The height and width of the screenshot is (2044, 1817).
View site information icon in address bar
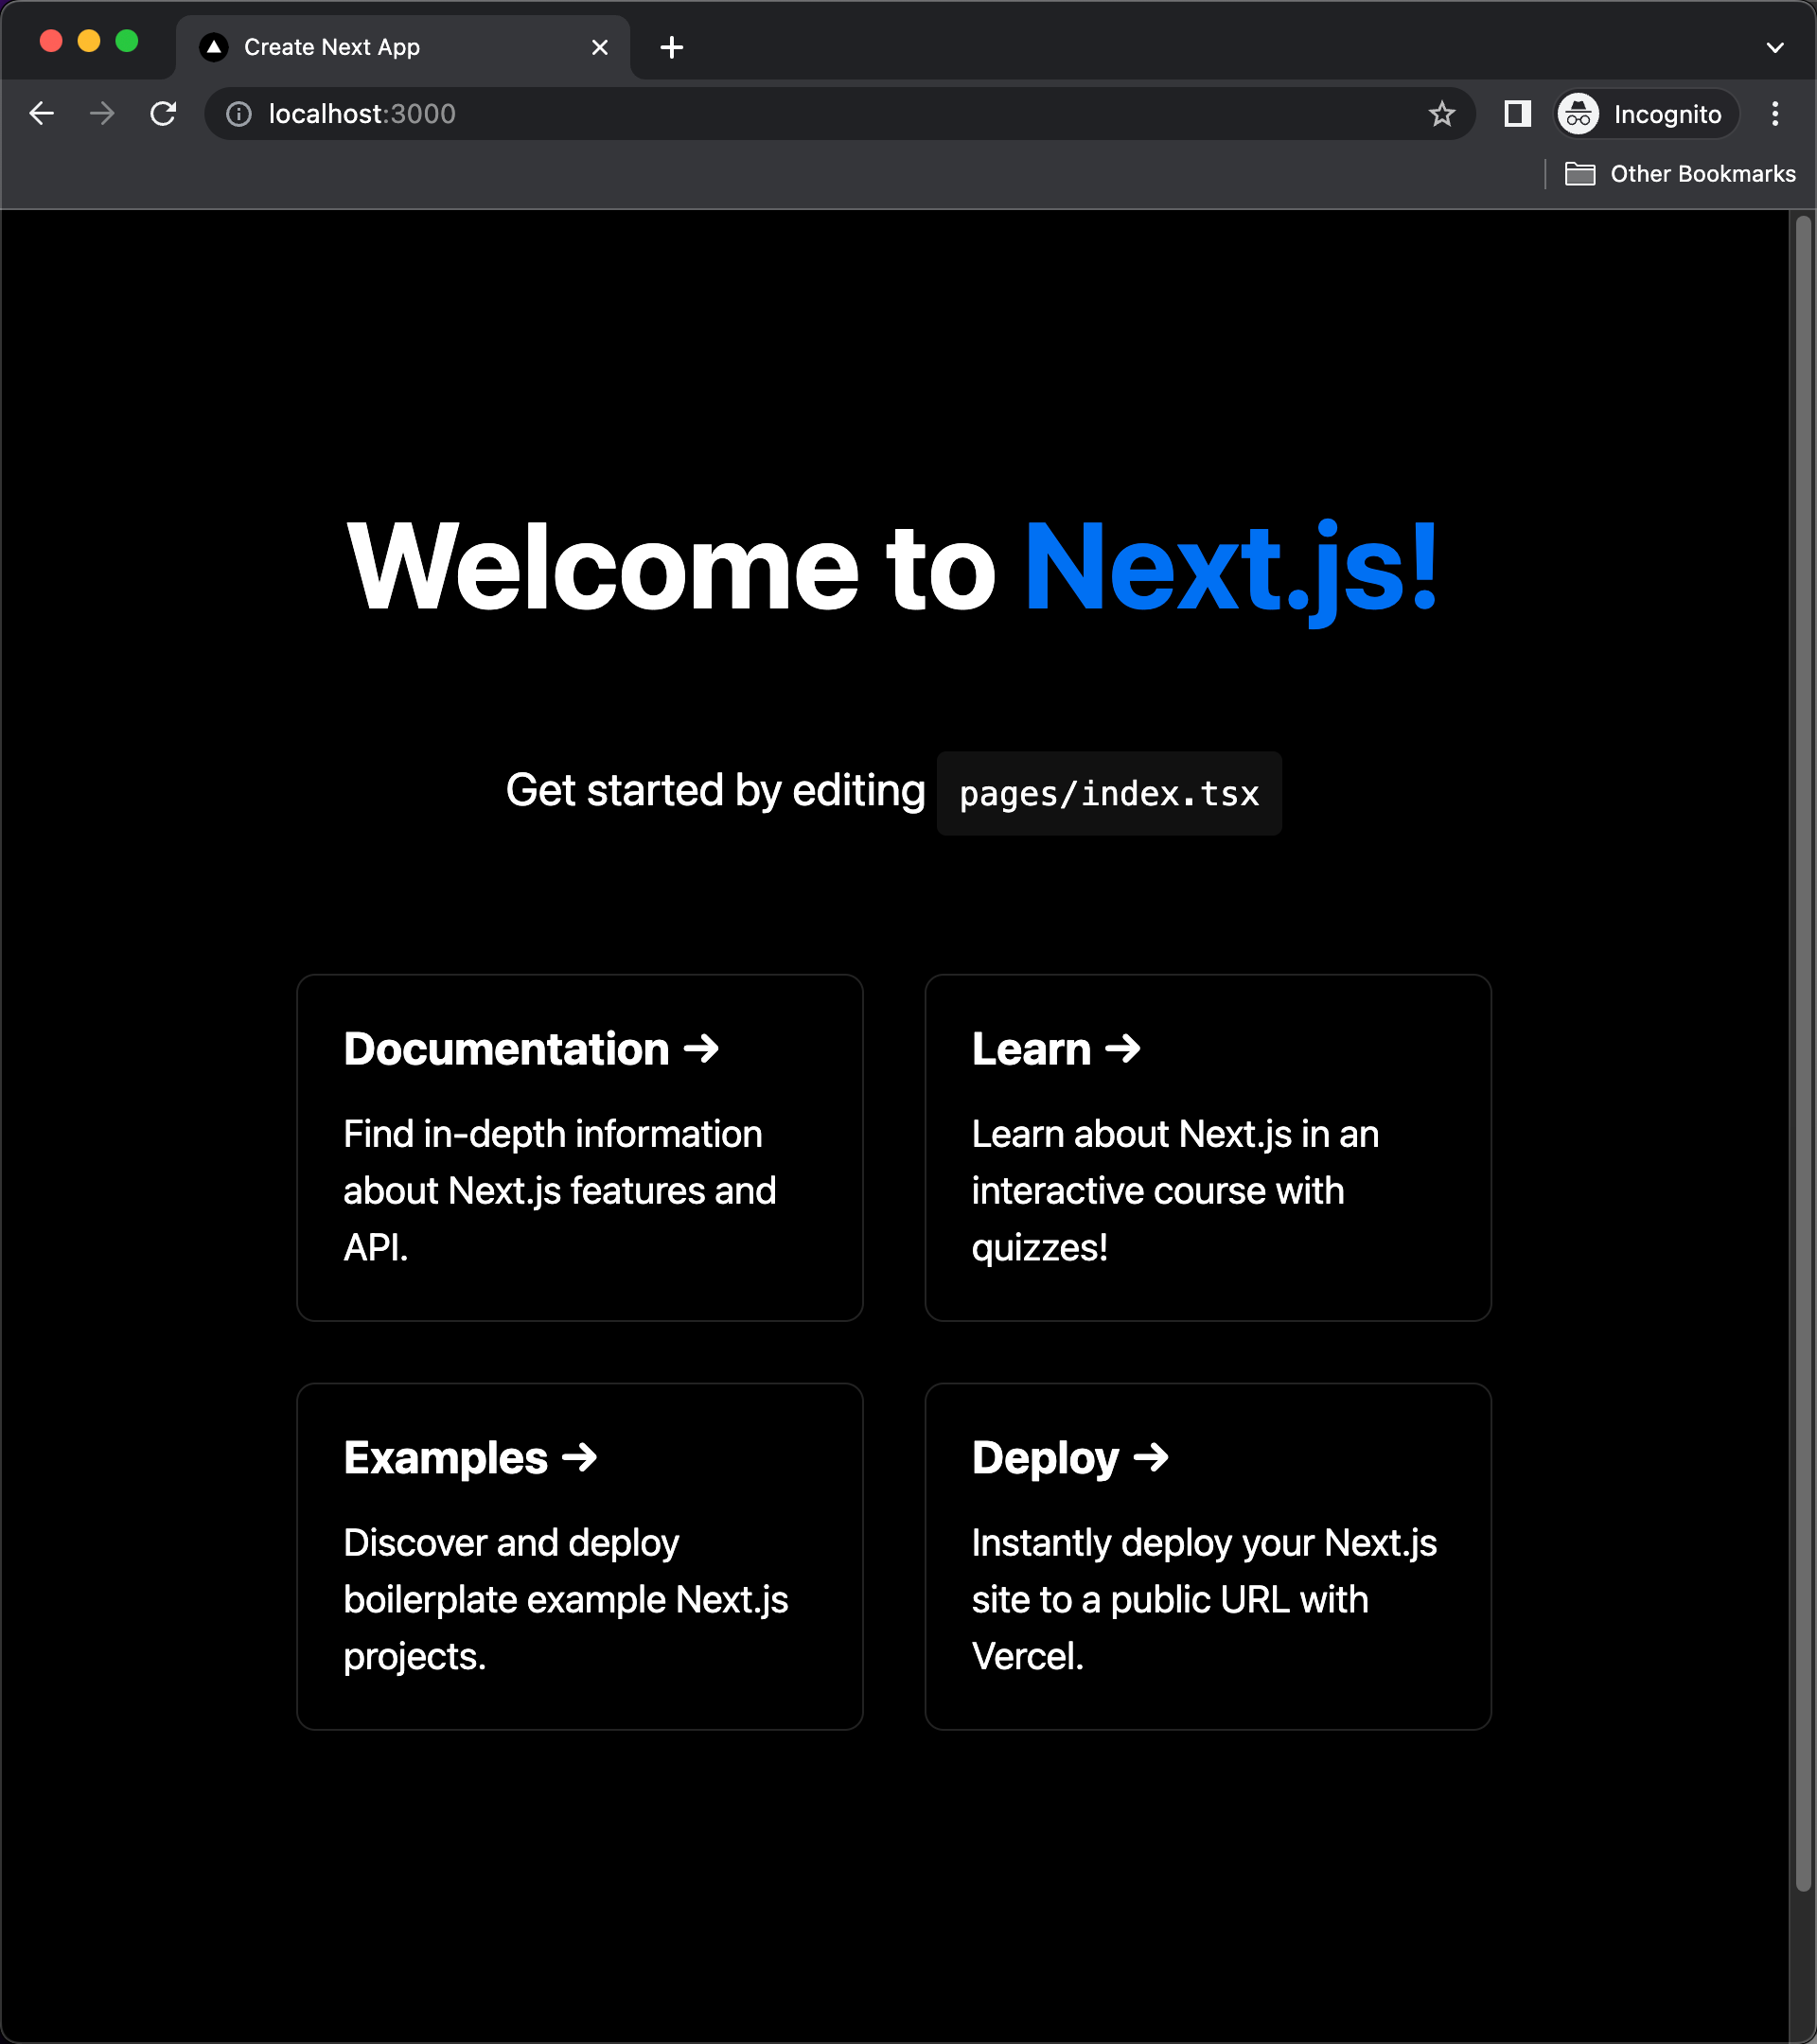click(239, 114)
